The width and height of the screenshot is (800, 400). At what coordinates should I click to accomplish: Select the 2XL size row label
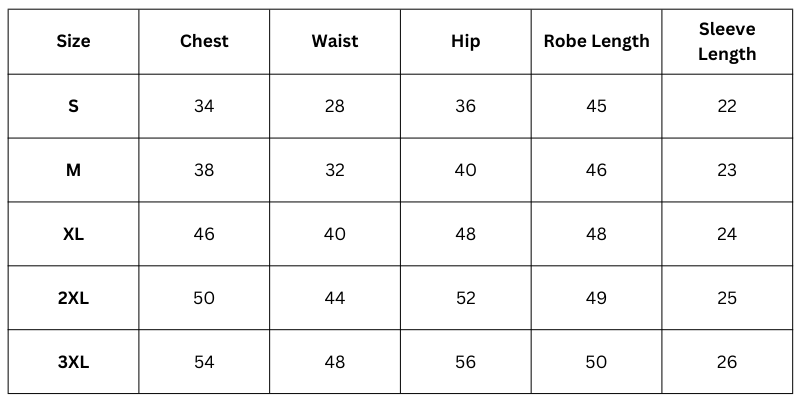click(x=73, y=298)
